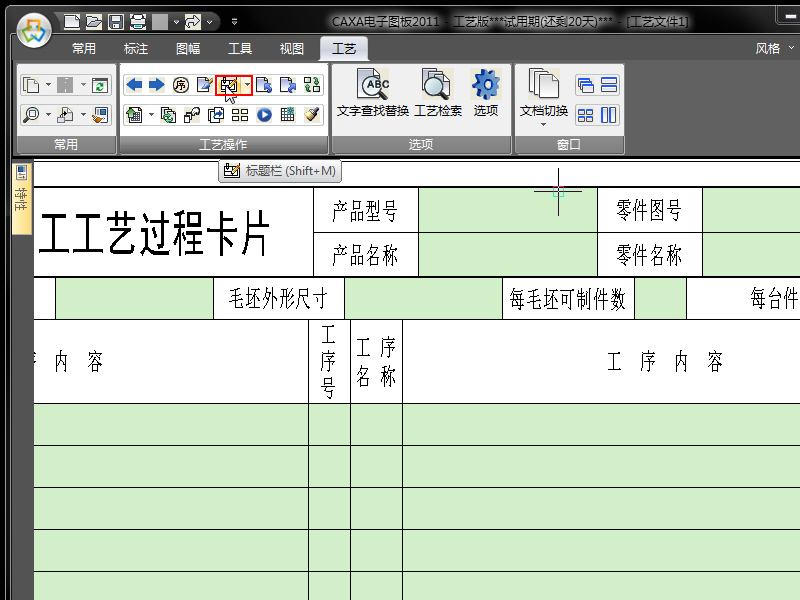Expand the arrow next to 标题栏 icon
Viewport: 800px width, 600px height.
pos(247,85)
